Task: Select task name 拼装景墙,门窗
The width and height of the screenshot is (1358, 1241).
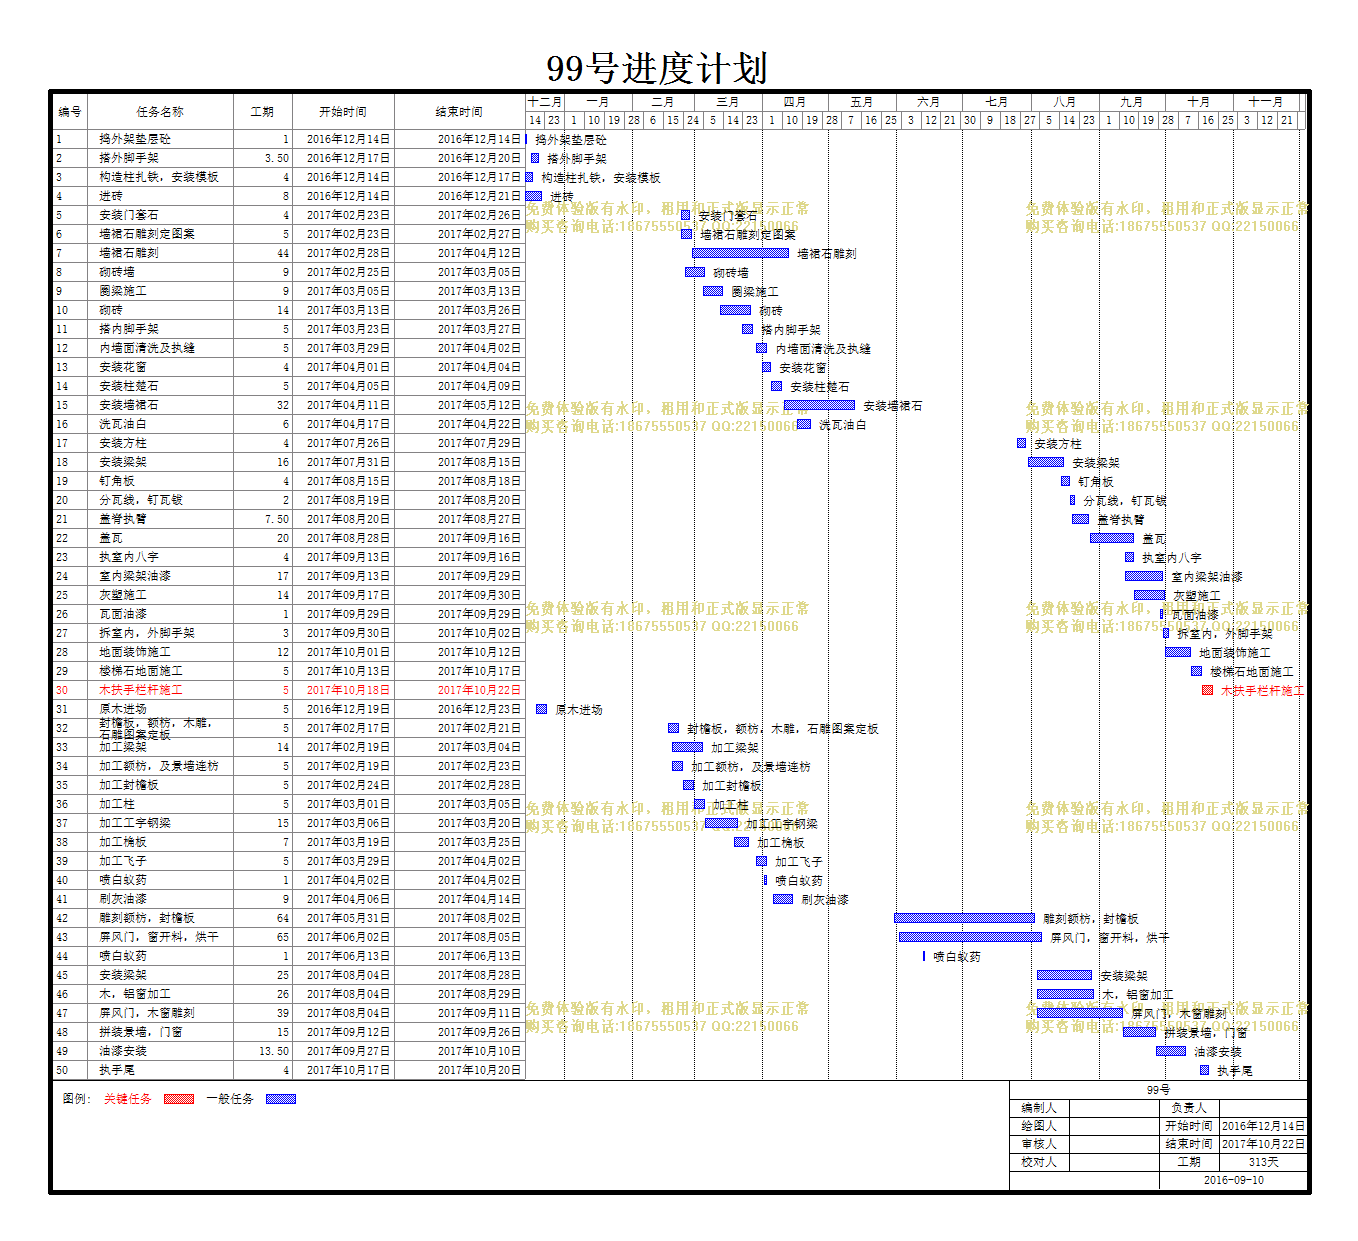Action: [141, 1032]
